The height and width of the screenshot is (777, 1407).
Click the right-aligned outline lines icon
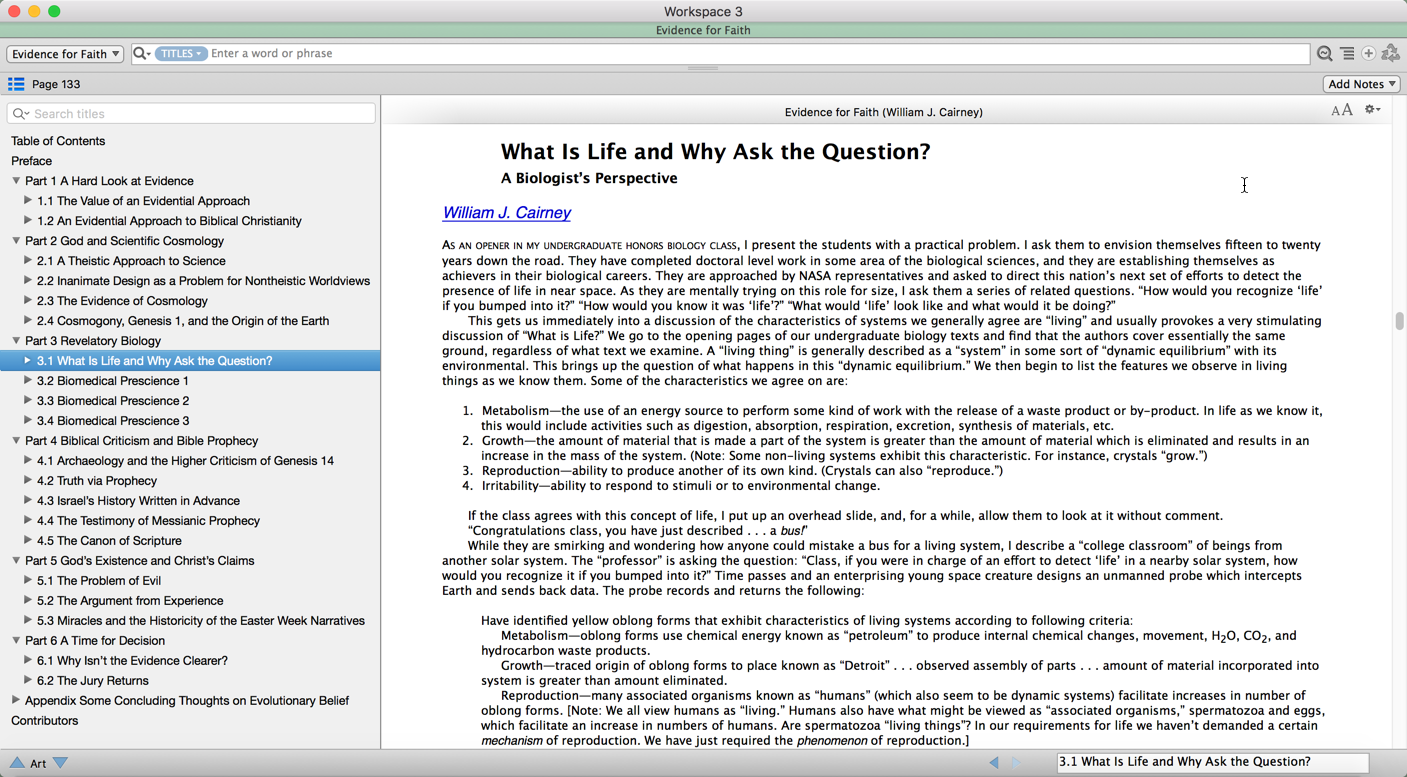(1347, 54)
